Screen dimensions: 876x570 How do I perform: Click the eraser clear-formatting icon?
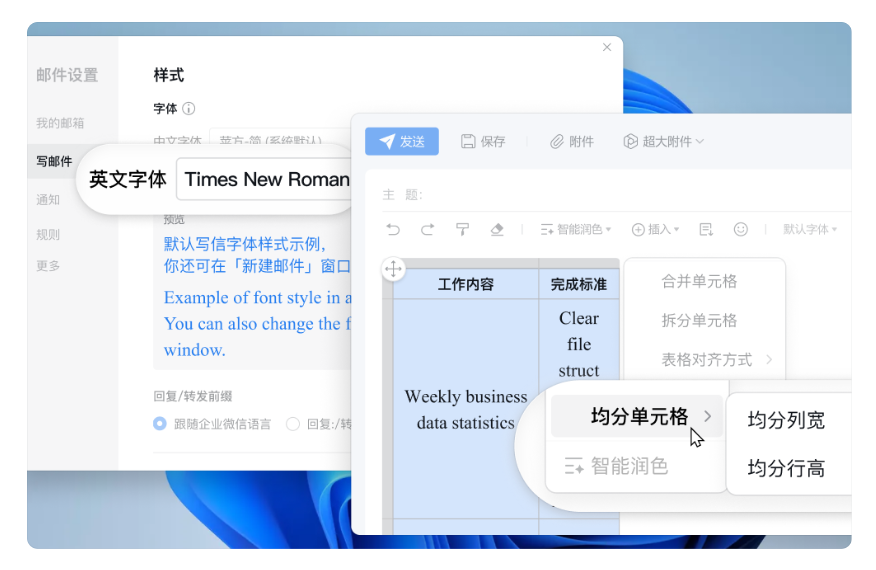point(497,230)
